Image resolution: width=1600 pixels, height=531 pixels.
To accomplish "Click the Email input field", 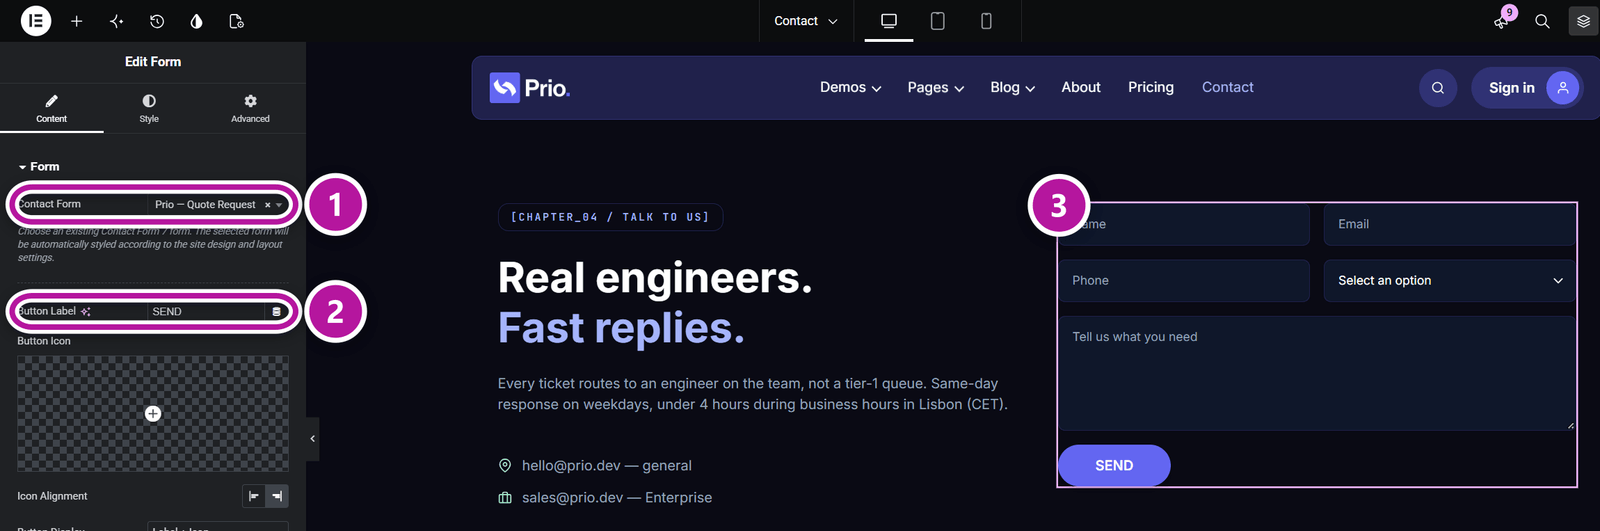I will click(1449, 224).
